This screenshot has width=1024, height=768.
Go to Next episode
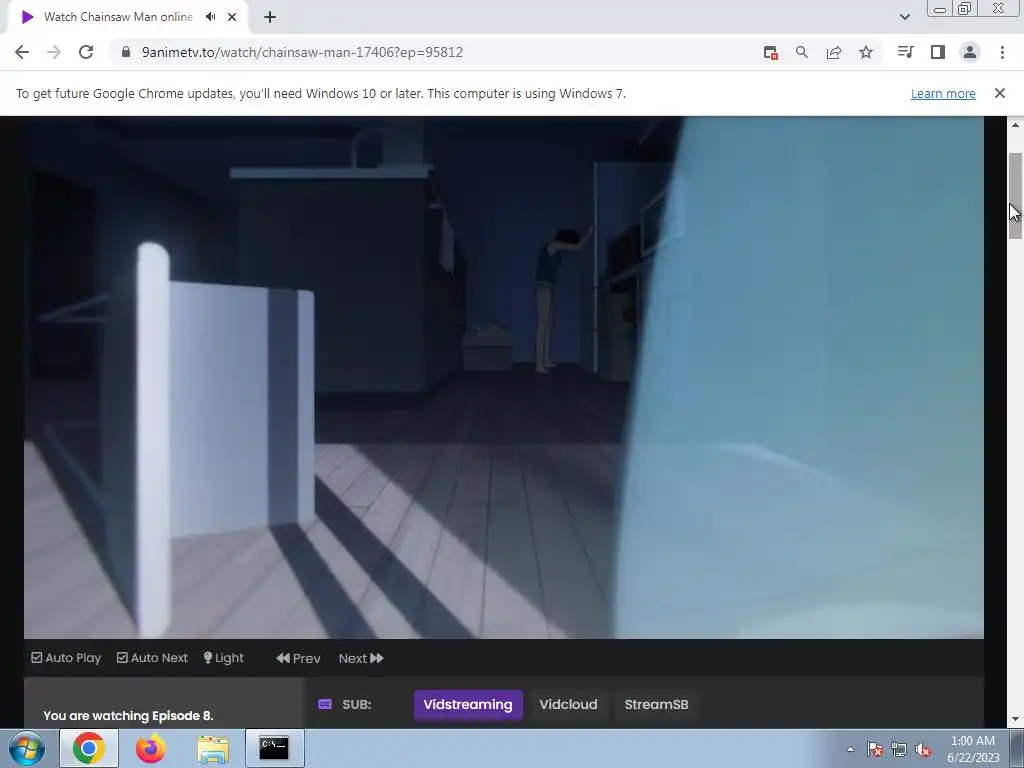[x=361, y=658]
